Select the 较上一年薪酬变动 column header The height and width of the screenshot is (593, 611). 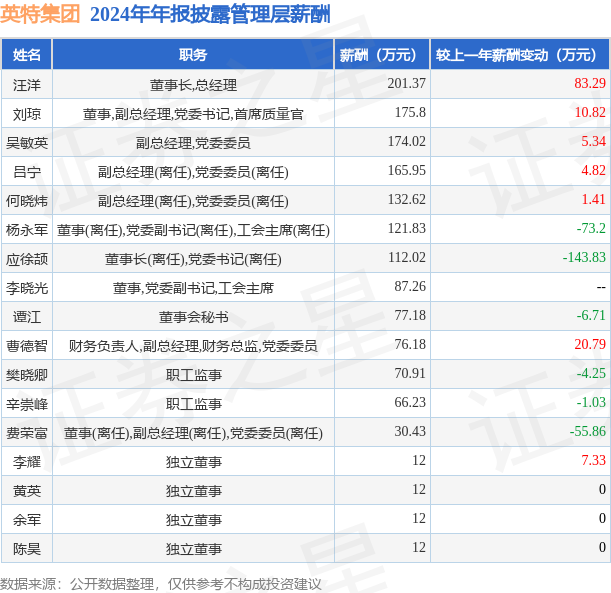520,55
